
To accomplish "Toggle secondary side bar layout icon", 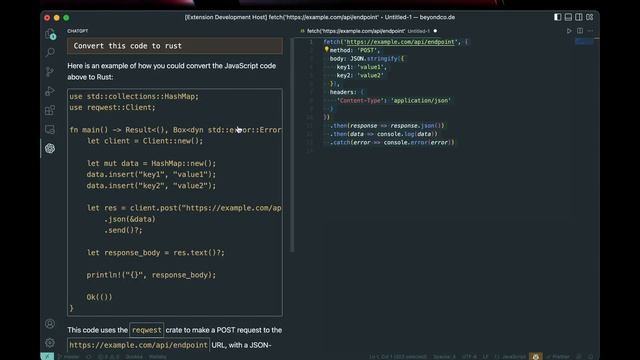I will (x=579, y=17).
